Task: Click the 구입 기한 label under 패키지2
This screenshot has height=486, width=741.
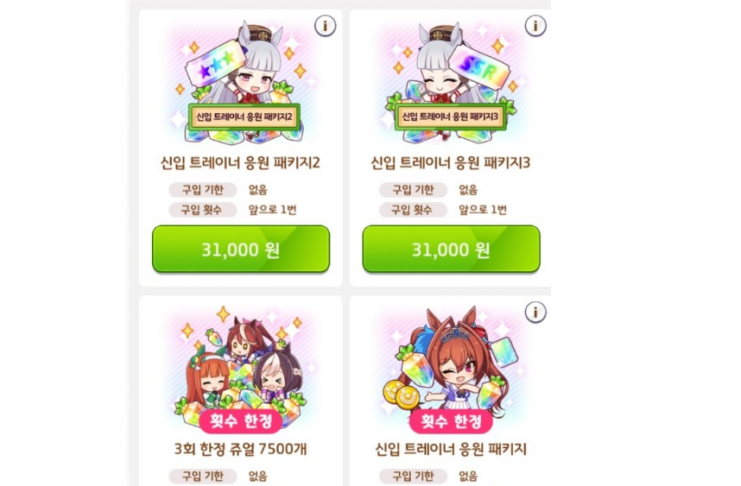Action: coord(203,190)
